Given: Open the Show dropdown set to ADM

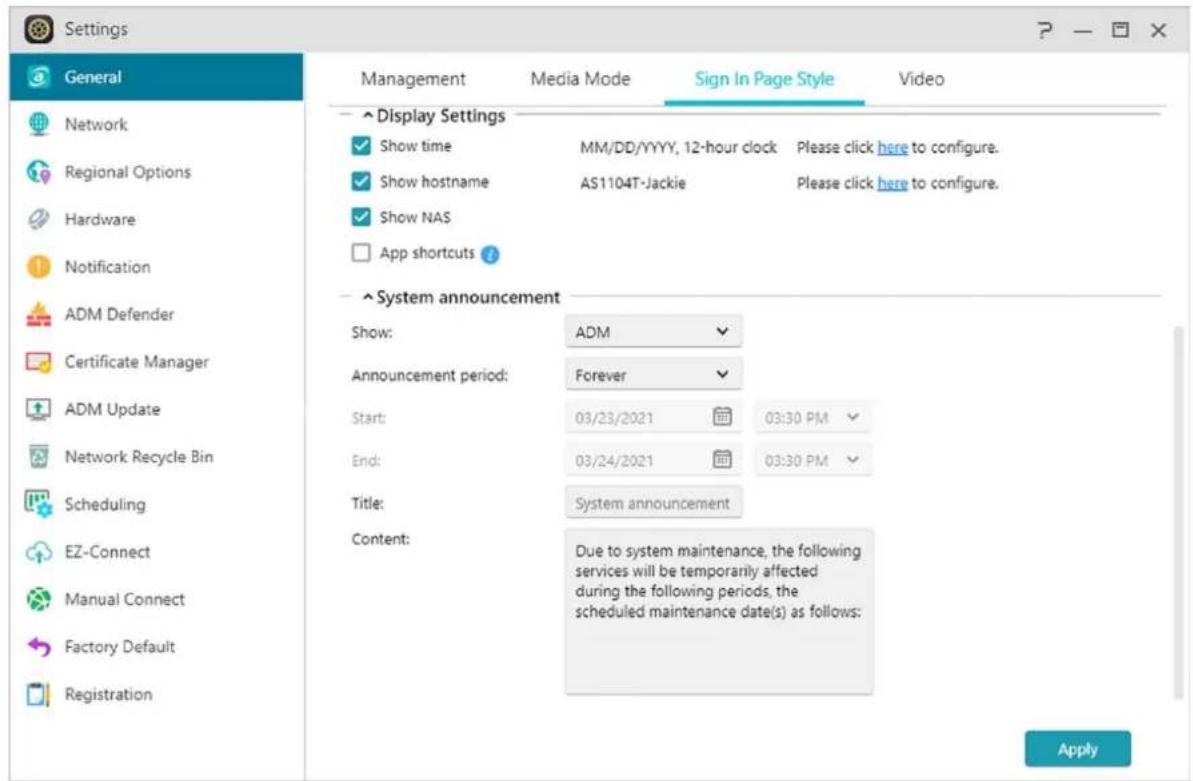Looking at the screenshot, I should [653, 331].
